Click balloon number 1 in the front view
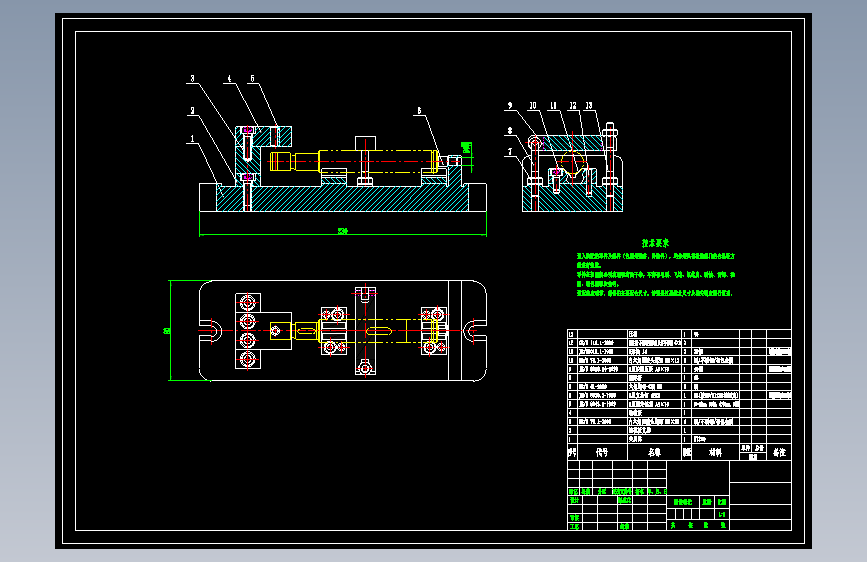 (x=192, y=139)
